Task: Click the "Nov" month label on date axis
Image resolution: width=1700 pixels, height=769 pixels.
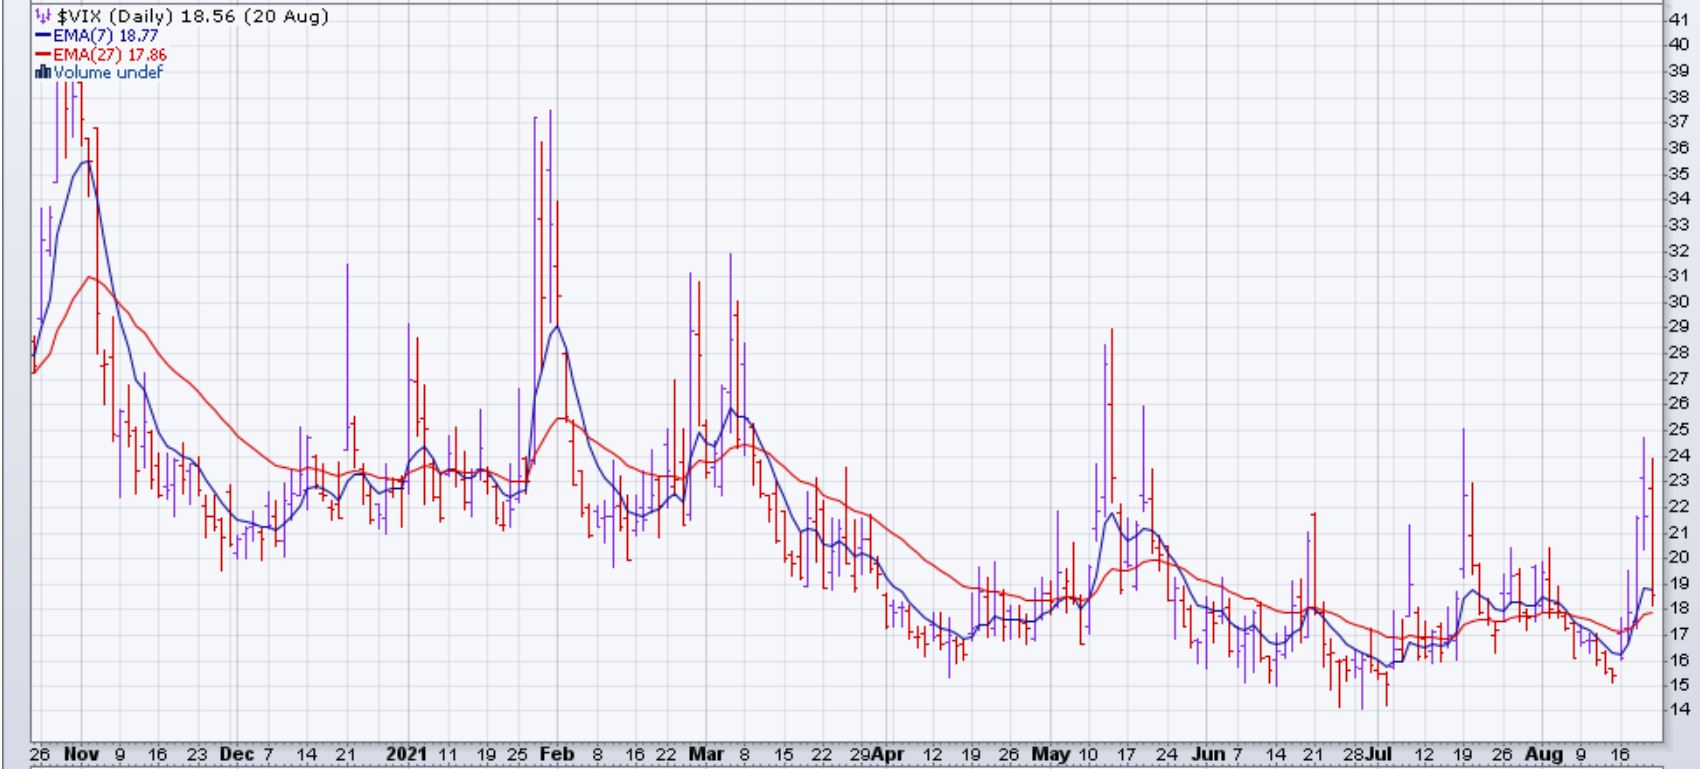Action: (81, 753)
